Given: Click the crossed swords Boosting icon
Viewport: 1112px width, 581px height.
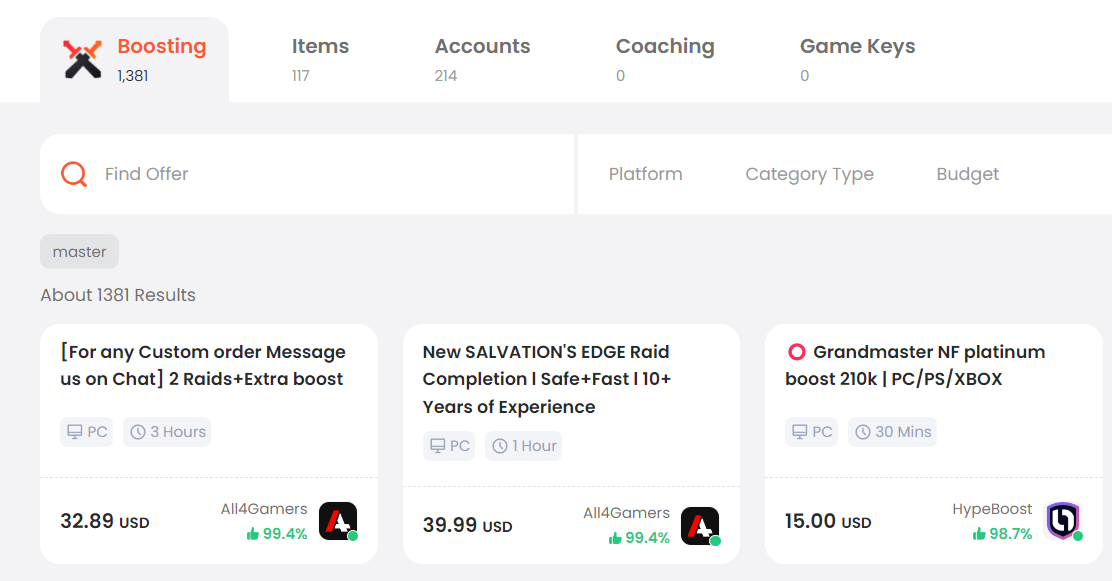Looking at the screenshot, I should click(x=82, y=60).
